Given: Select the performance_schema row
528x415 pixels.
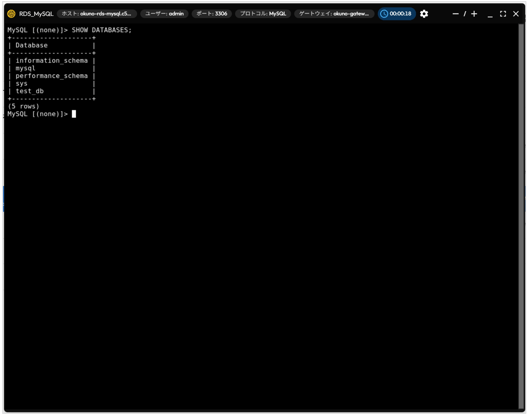Looking at the screenshot, I should click(x=52, y=76).
